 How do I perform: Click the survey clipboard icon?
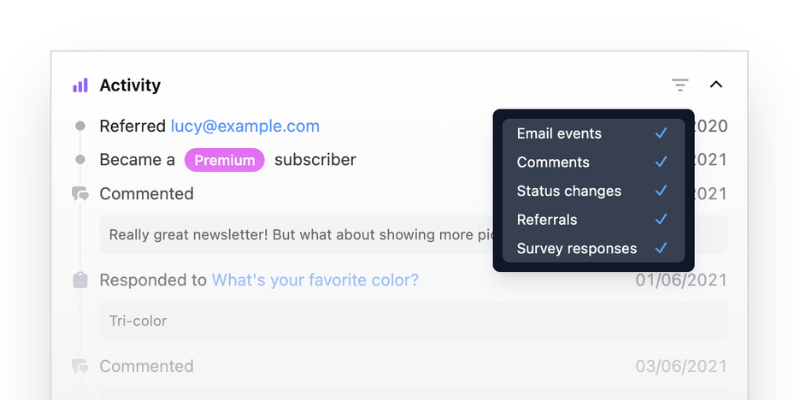80,280
